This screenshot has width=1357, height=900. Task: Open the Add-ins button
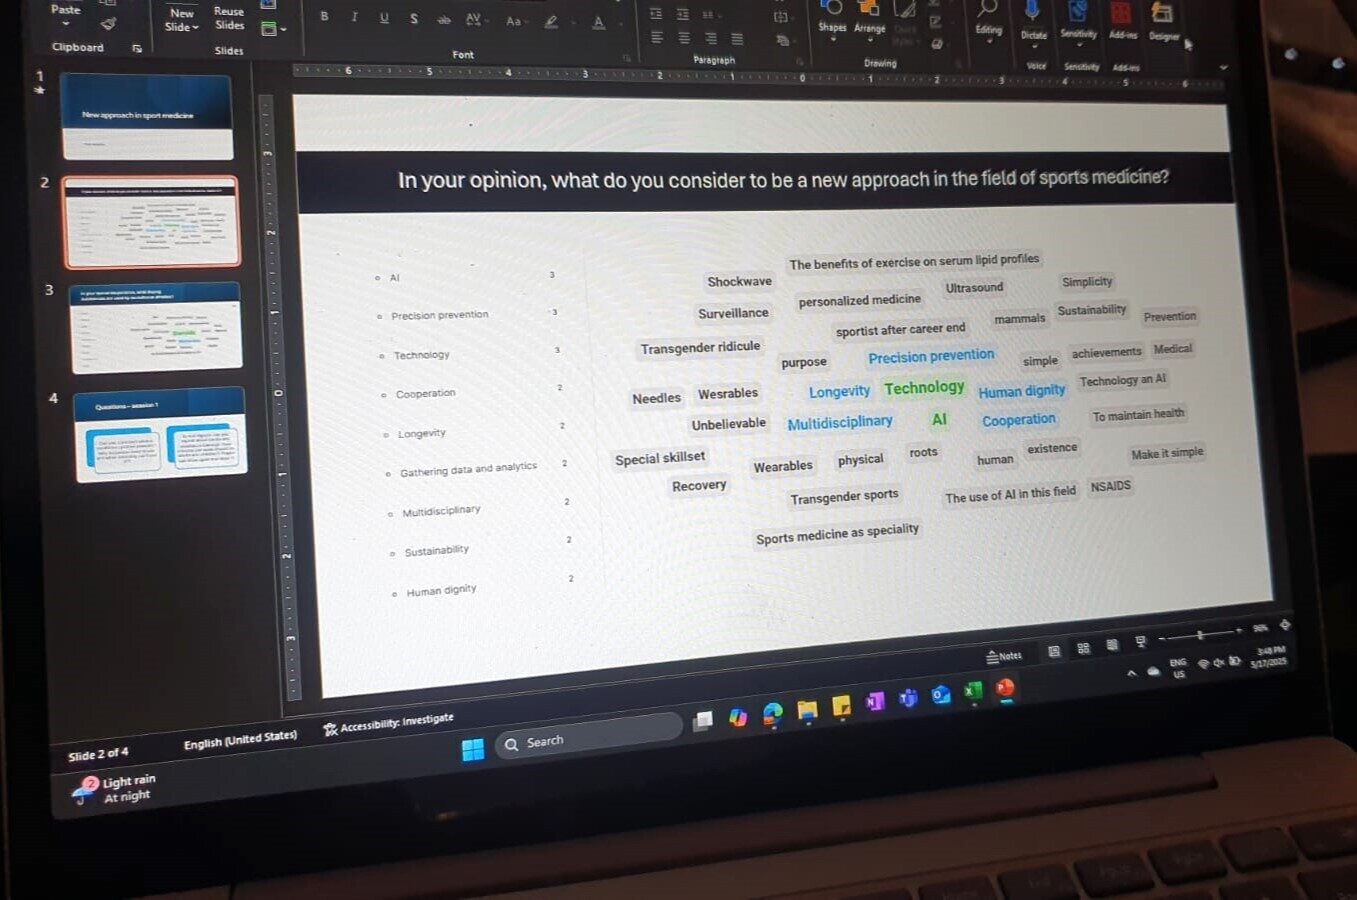tap(1123, 20)
